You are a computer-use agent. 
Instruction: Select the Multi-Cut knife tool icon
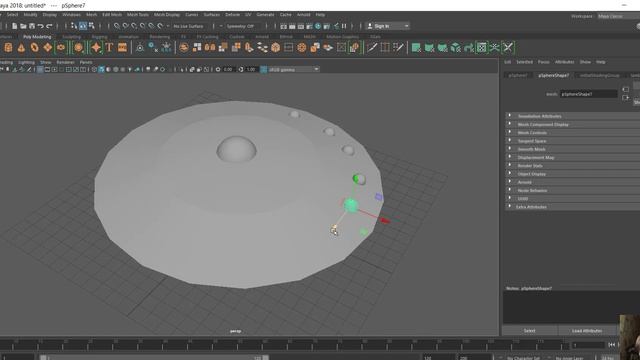tap(372, 47)
